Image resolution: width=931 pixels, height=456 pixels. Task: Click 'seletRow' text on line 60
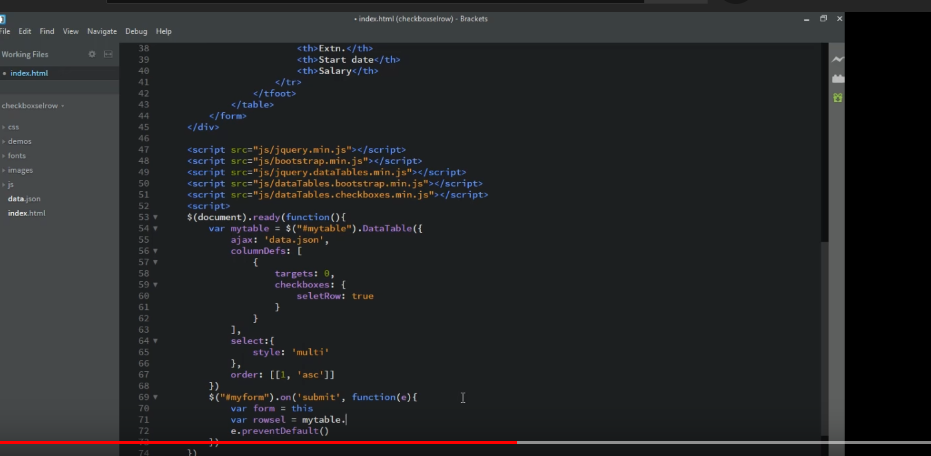(x=319, y=296)
